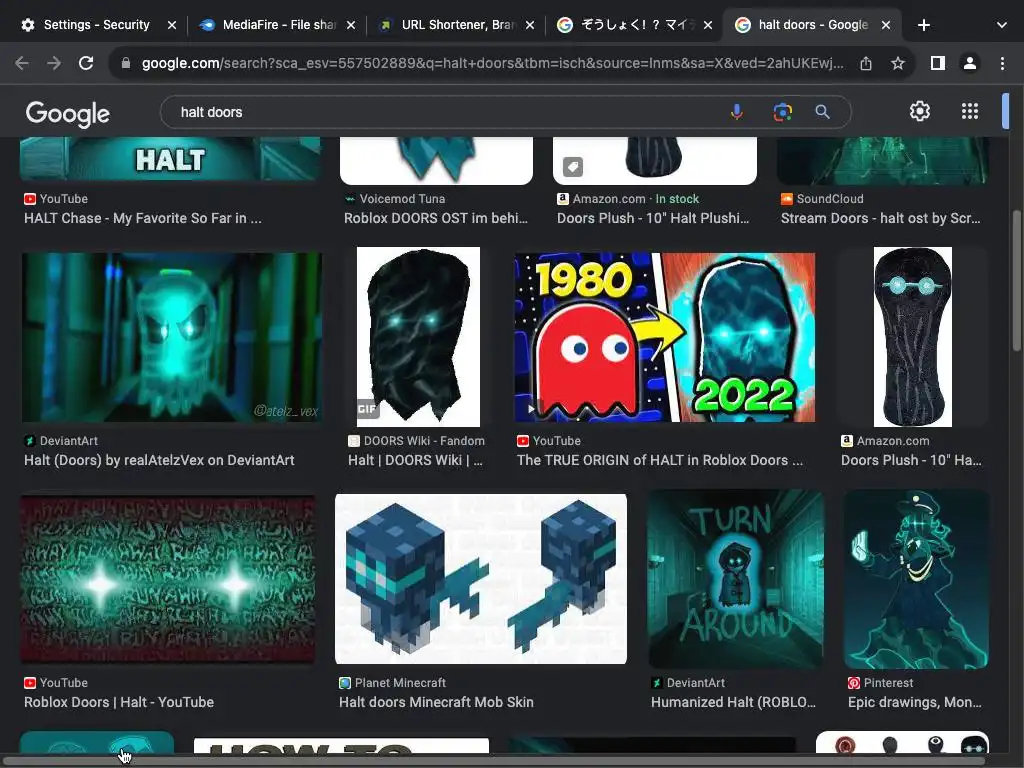Search by image with Google Lens
The height and width of the screenshot is (768, 1024).
point(782,112)
